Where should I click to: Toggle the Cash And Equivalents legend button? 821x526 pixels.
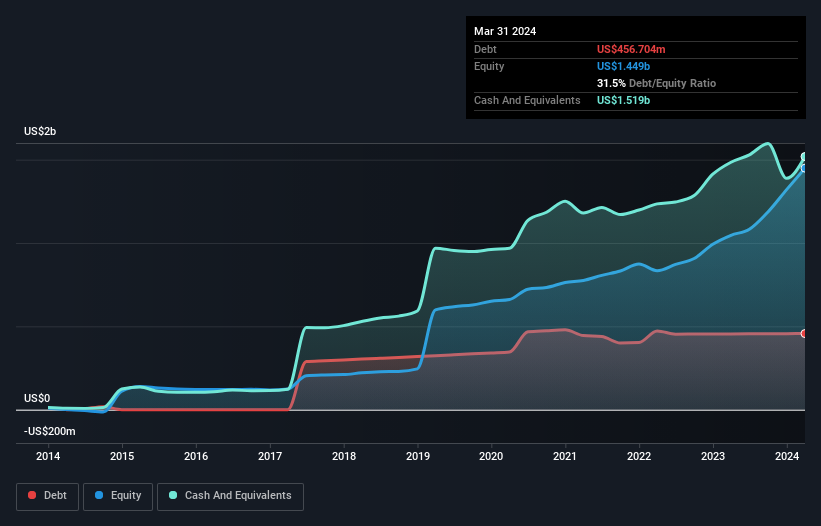[x=230, y=496]
